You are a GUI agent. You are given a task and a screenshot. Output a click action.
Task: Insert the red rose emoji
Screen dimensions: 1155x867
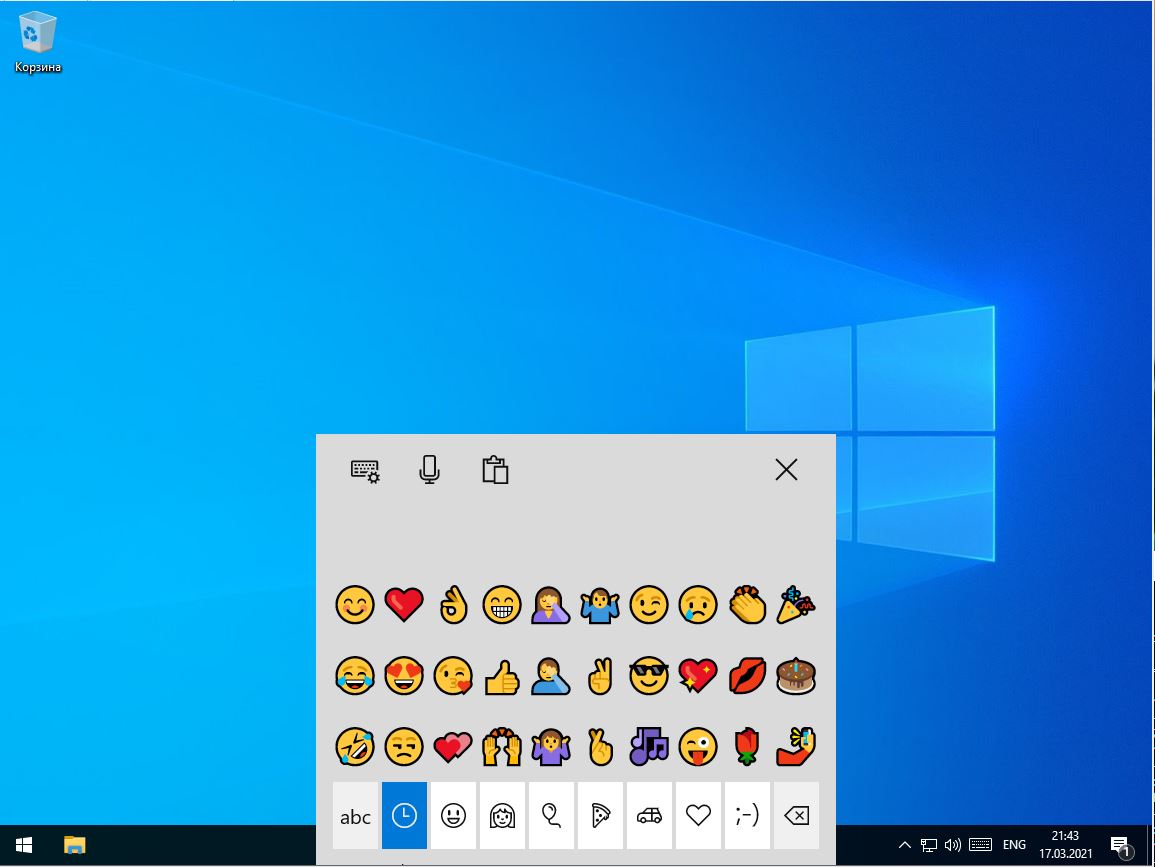pyautogui.click(x=747, y=746)
